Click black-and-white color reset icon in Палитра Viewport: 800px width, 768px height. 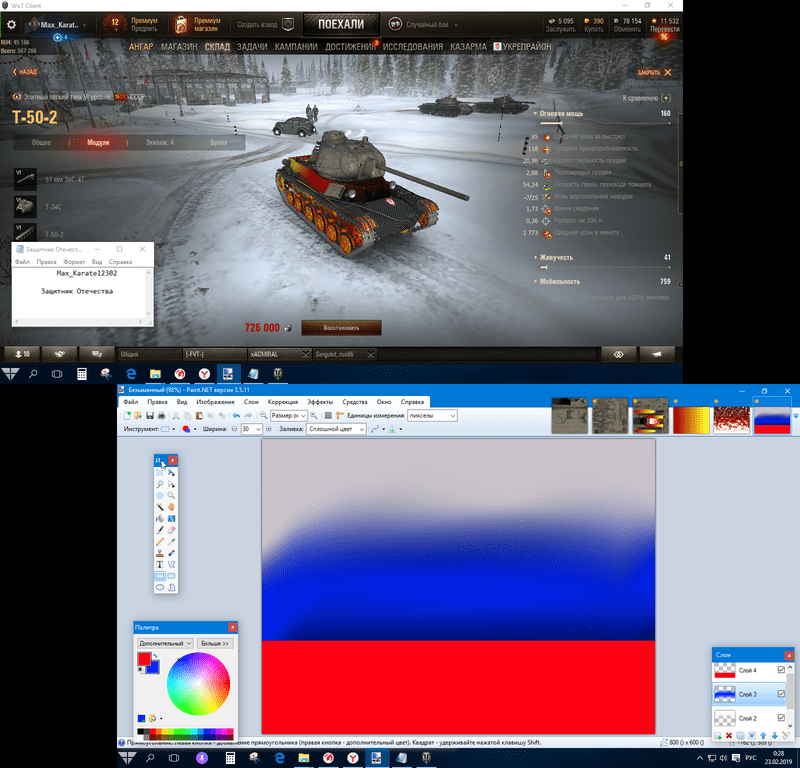coord(140,669)
